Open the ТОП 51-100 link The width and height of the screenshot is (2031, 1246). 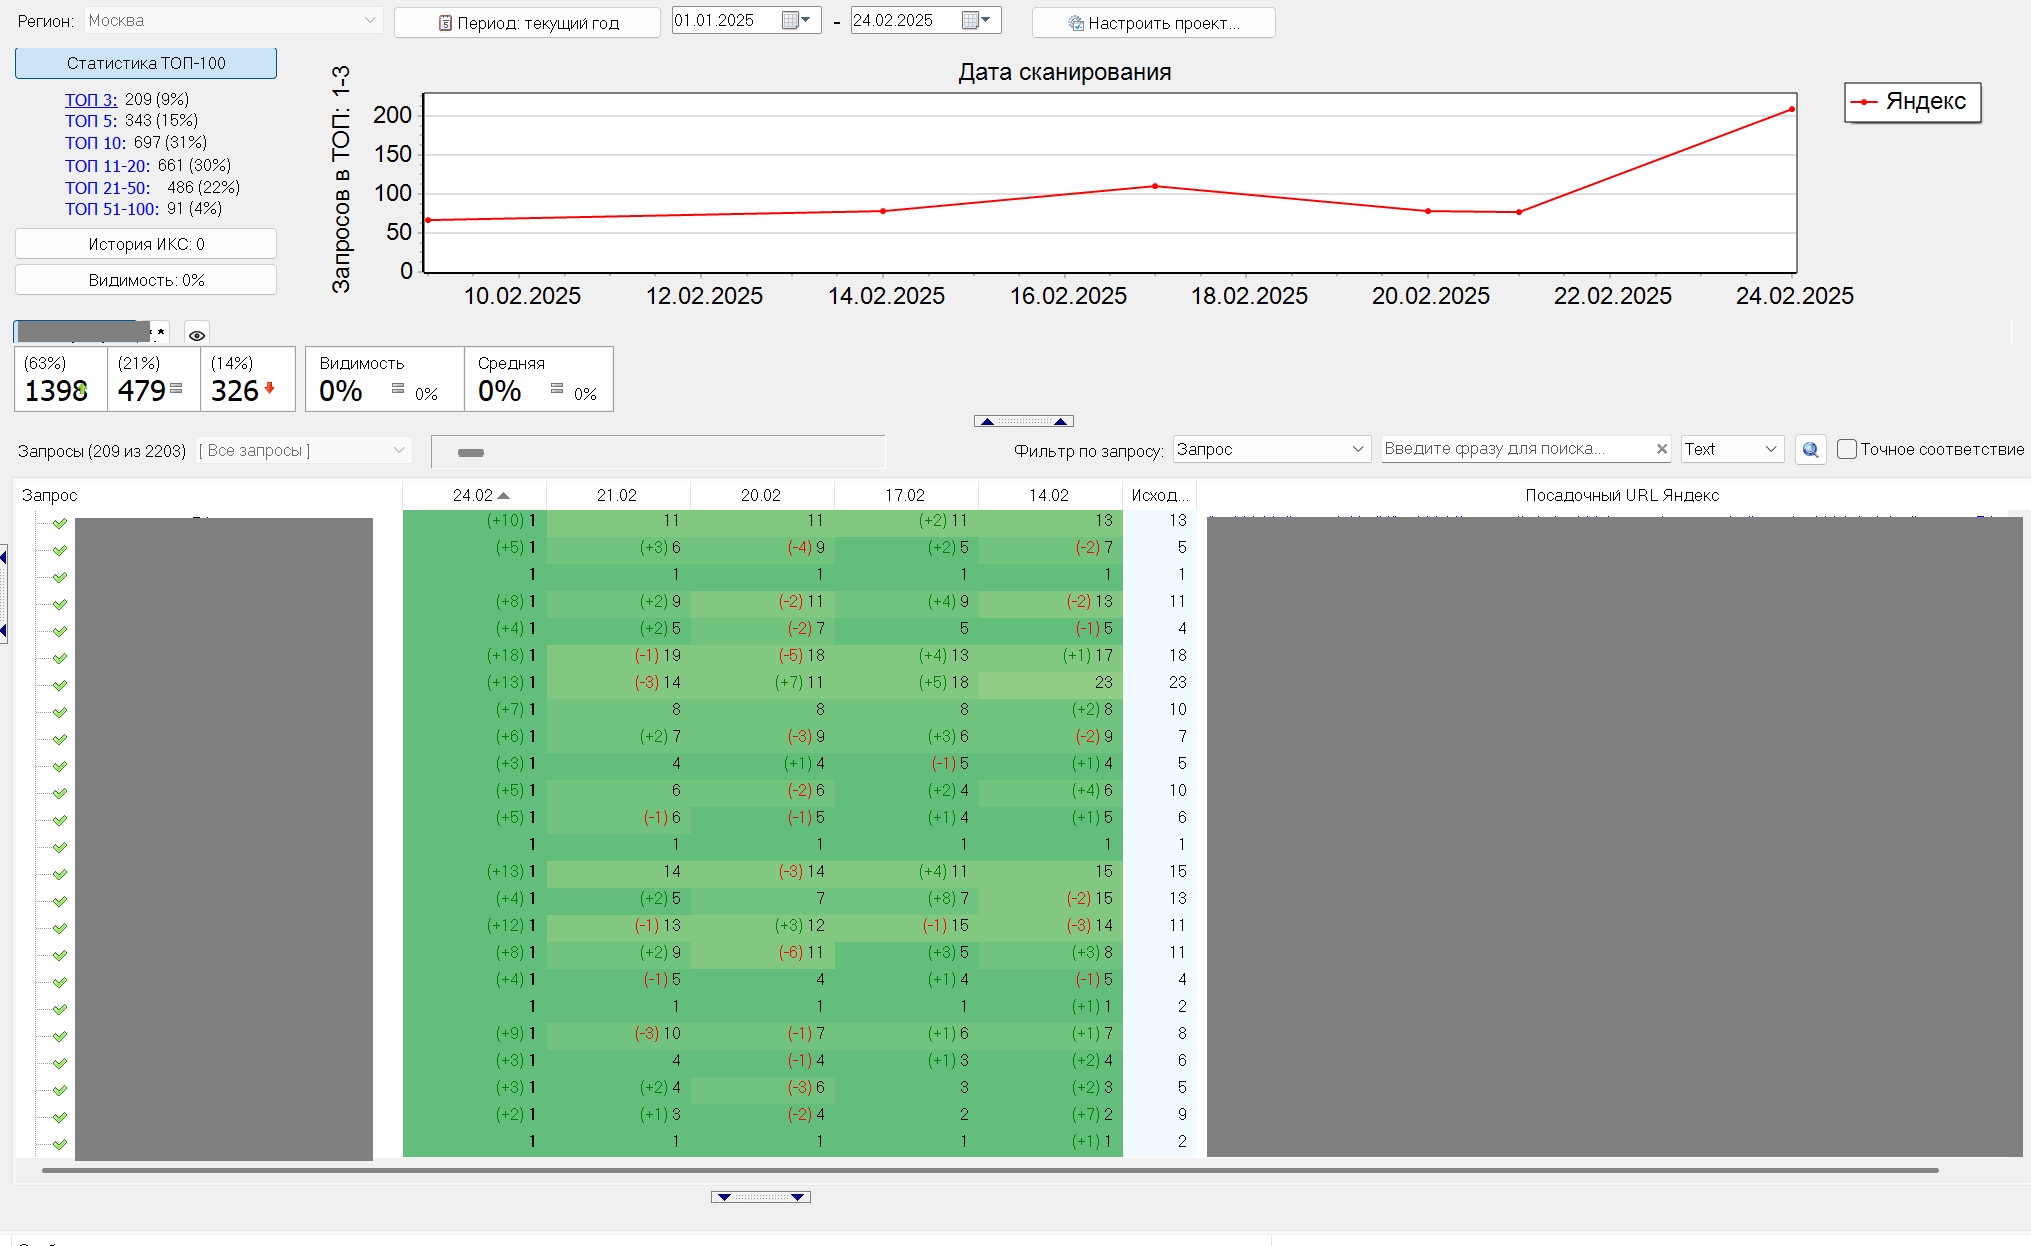tap(112, 209)
